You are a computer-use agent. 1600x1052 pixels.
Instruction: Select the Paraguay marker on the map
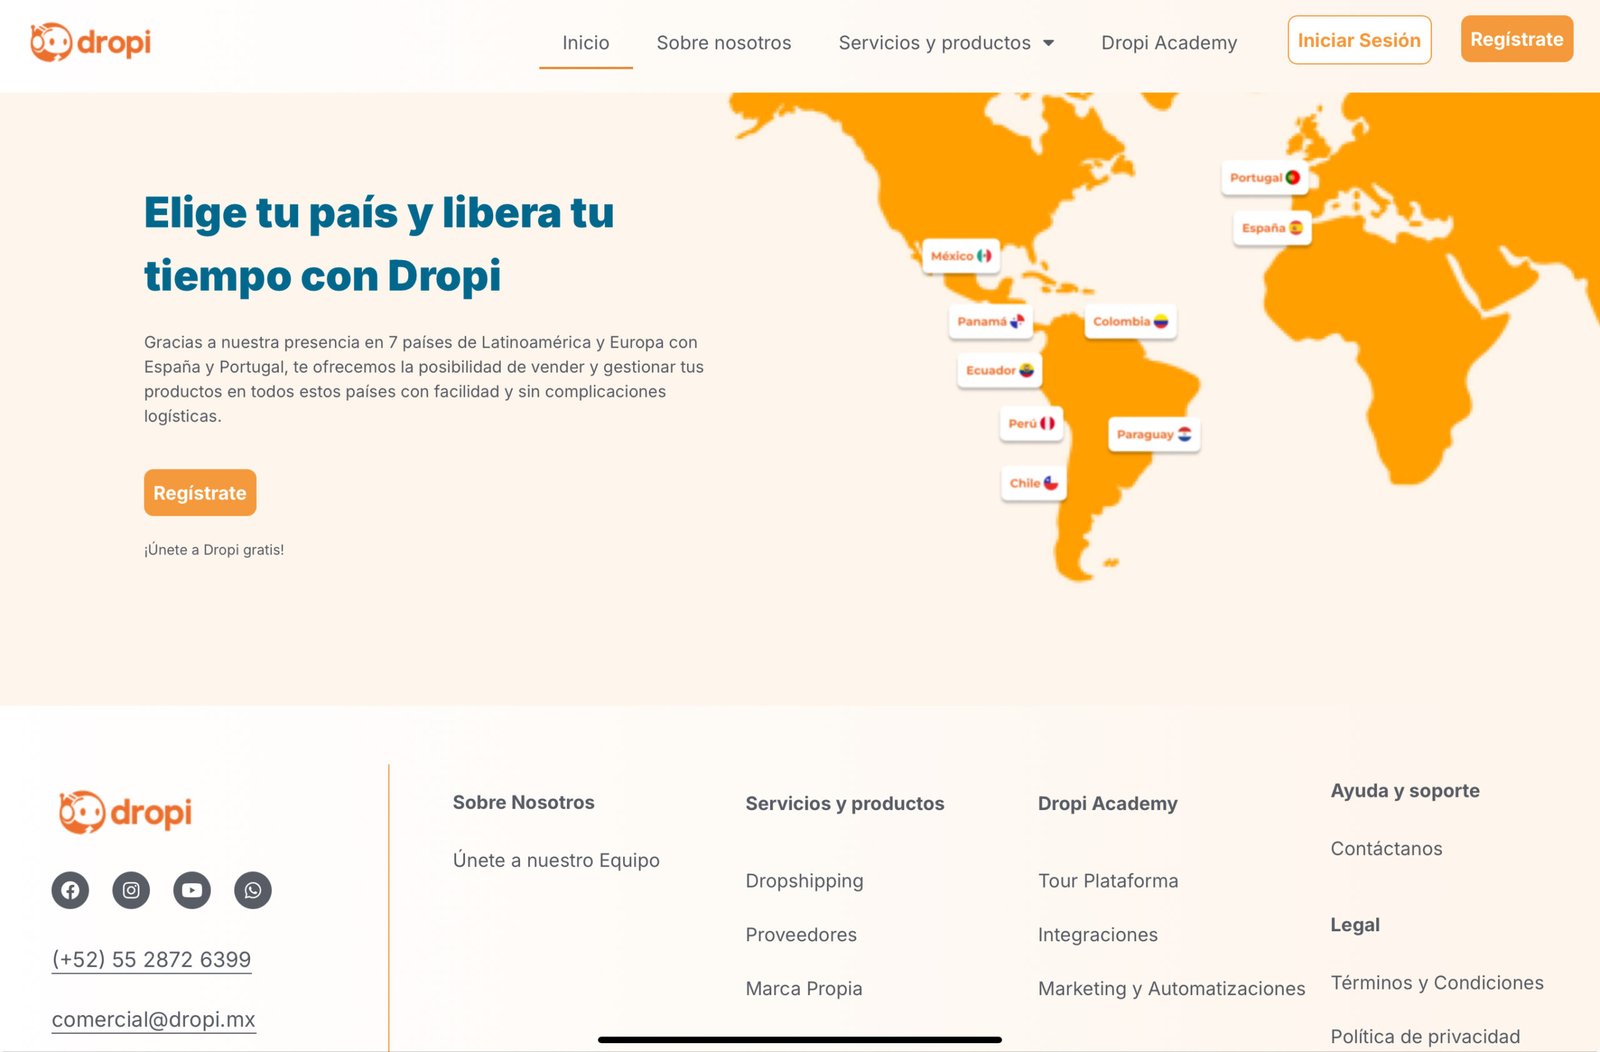coord(1153,435)
